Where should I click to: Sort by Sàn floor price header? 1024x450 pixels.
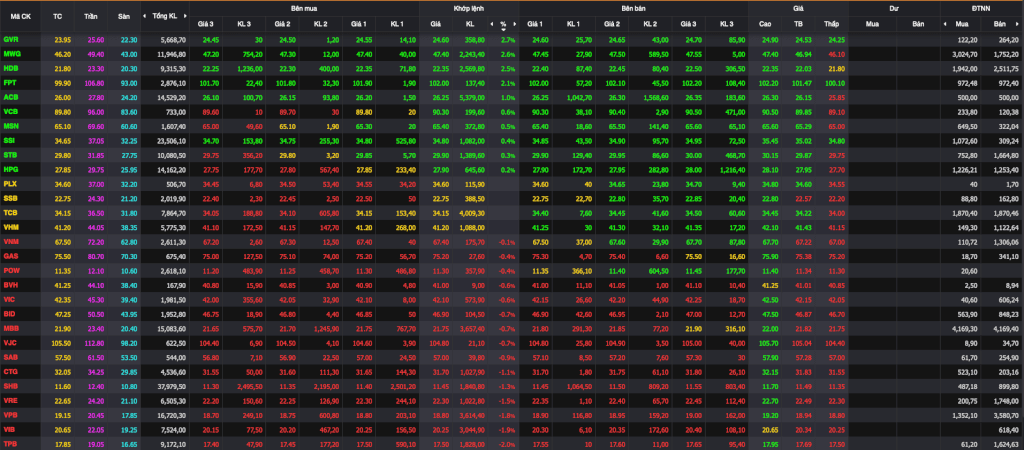tap(124, 16)
